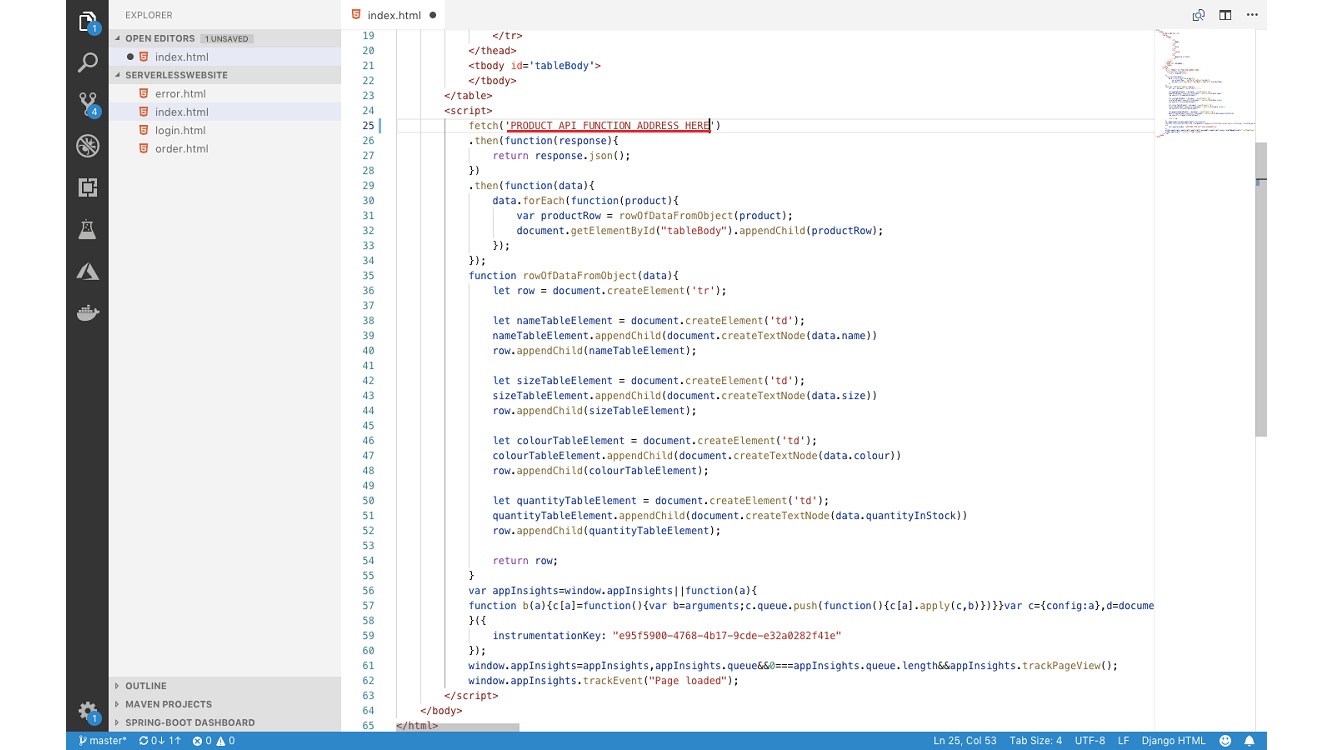
Task: Click line number 25 in the gutter
Action: point(369,125)
